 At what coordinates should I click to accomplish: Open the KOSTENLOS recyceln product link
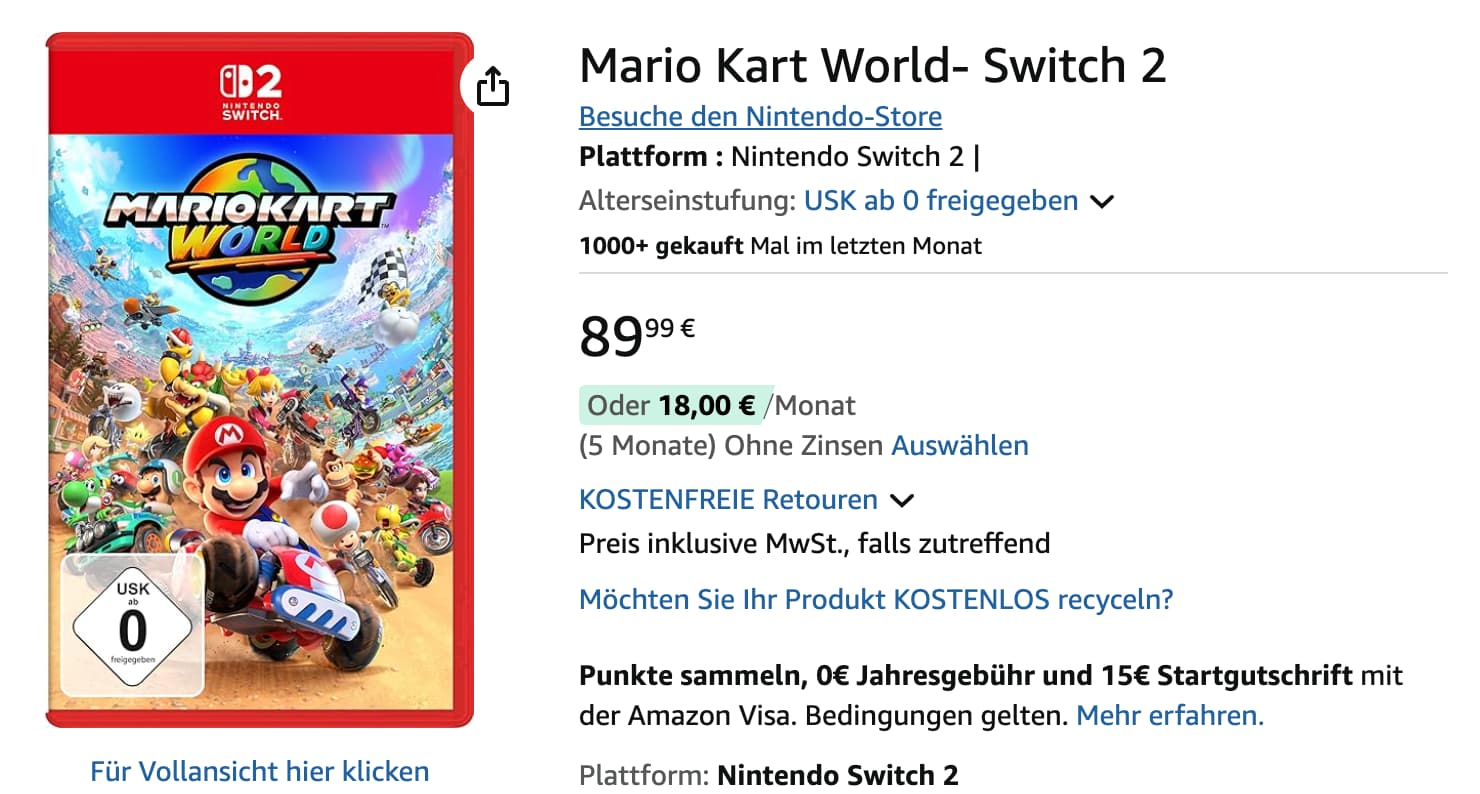click(x=875, y=600)
